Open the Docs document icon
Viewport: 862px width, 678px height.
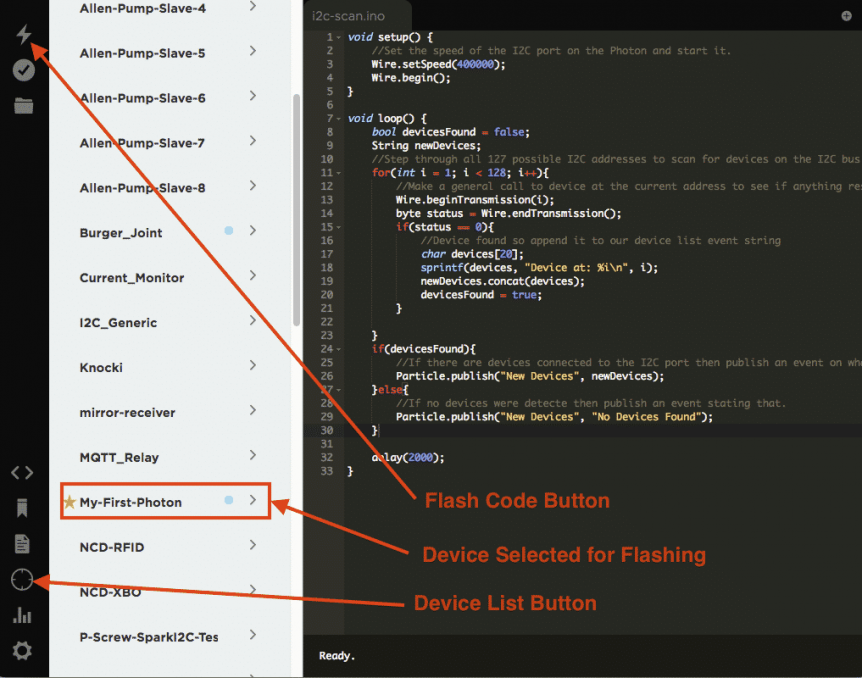coord(22,543)
